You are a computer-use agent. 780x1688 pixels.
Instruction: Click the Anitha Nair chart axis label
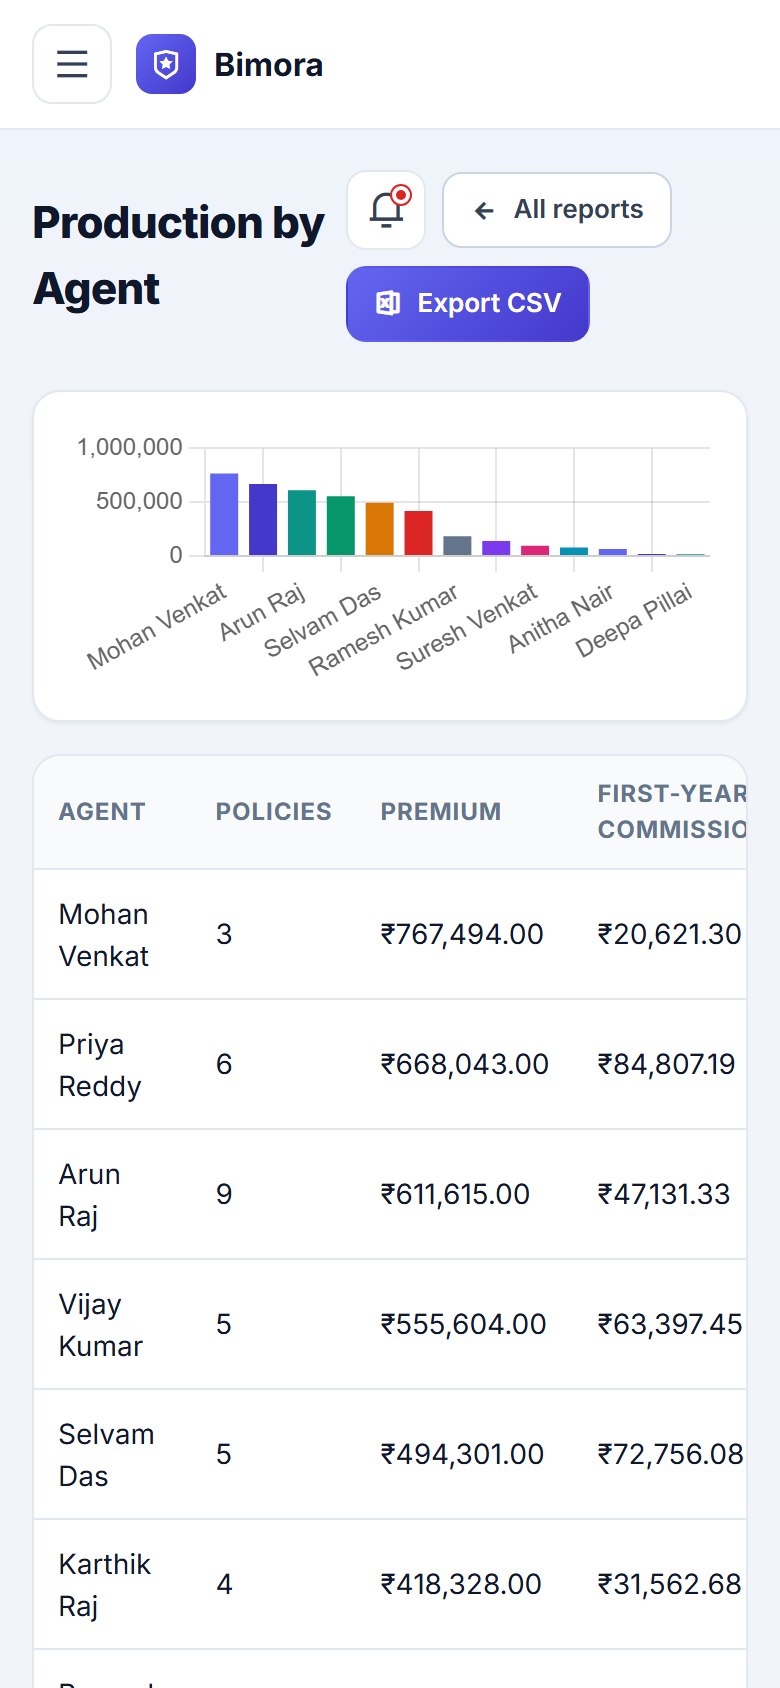coord(561,619)
